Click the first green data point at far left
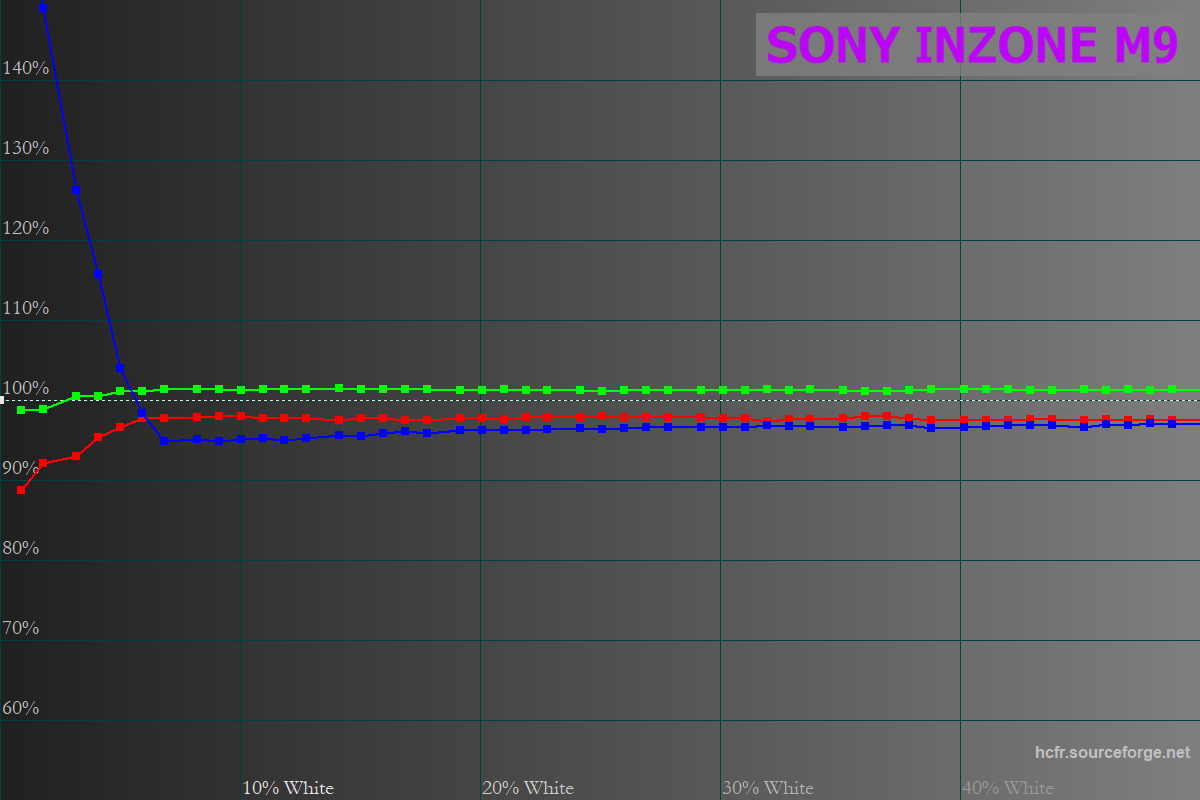 point(21,410)
